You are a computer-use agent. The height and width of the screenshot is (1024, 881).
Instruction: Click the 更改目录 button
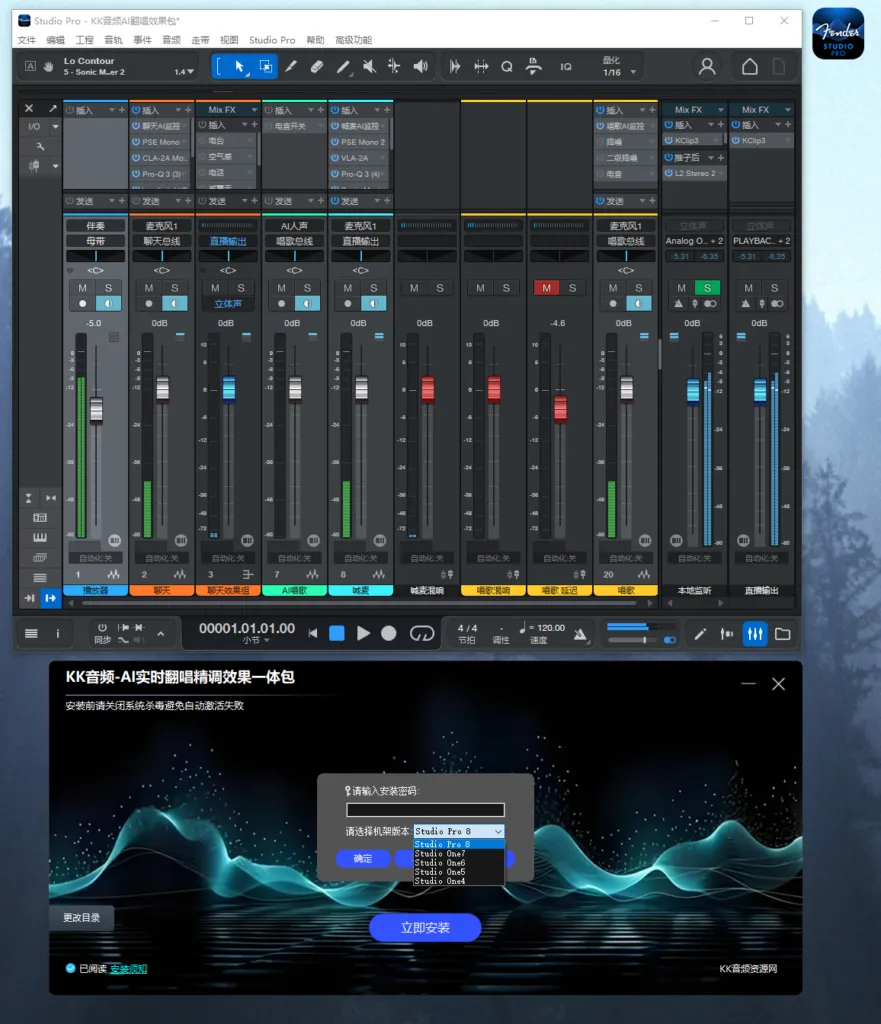pos(82,918)
